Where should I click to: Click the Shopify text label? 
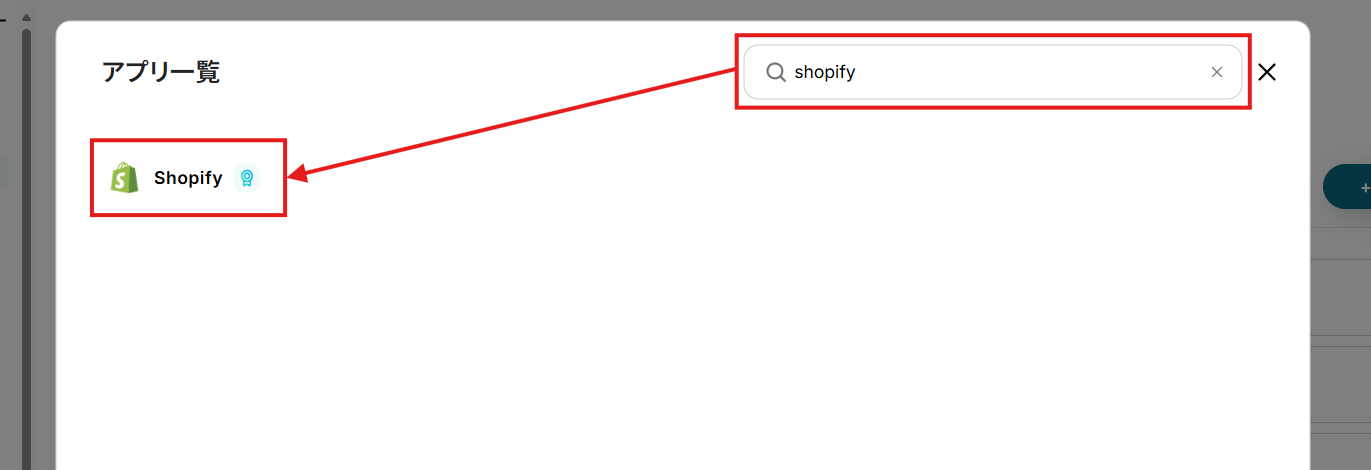pyautogui.click(x=188, y=178)
